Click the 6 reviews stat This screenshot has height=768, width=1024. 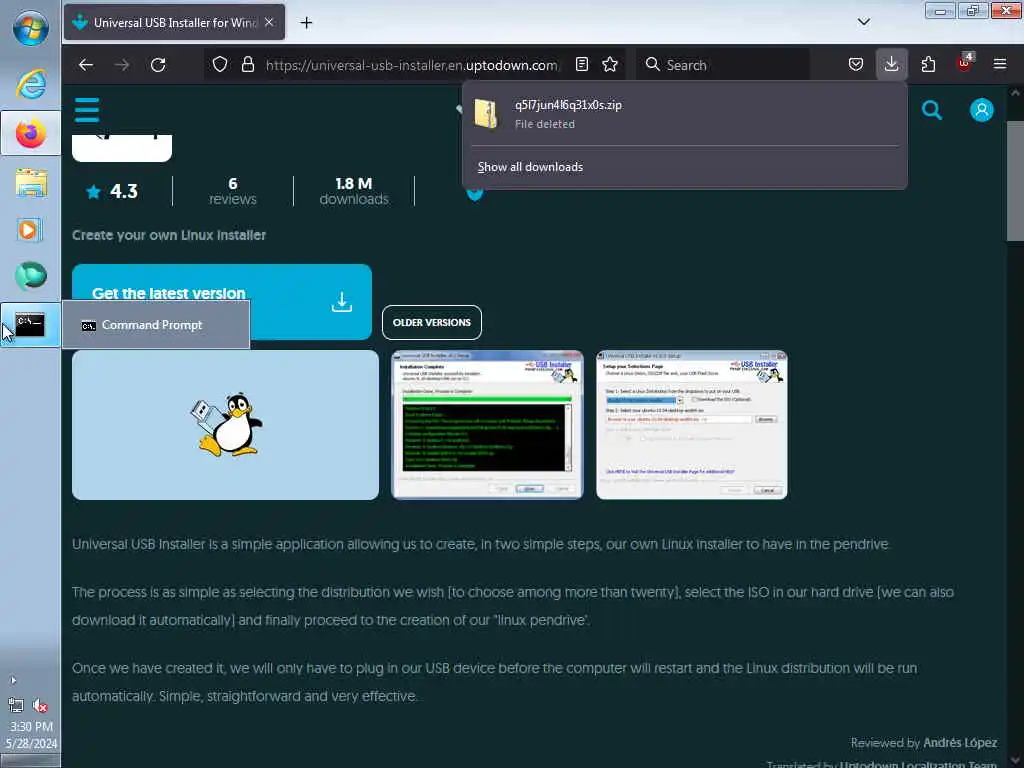tap(233, 191)
